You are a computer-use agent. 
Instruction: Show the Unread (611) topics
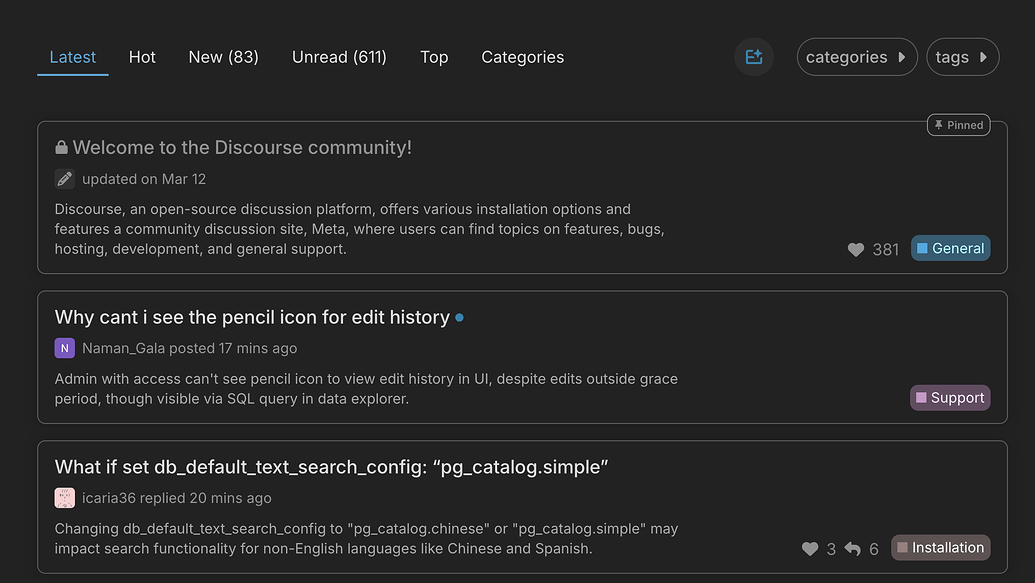click(339, 57)
